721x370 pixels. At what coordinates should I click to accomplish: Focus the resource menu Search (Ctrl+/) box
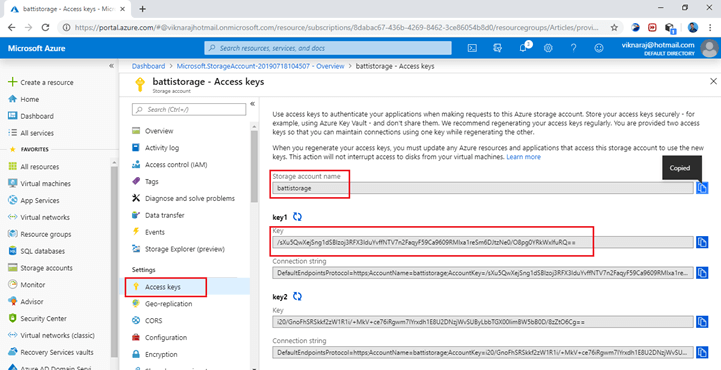pos(189,109)
